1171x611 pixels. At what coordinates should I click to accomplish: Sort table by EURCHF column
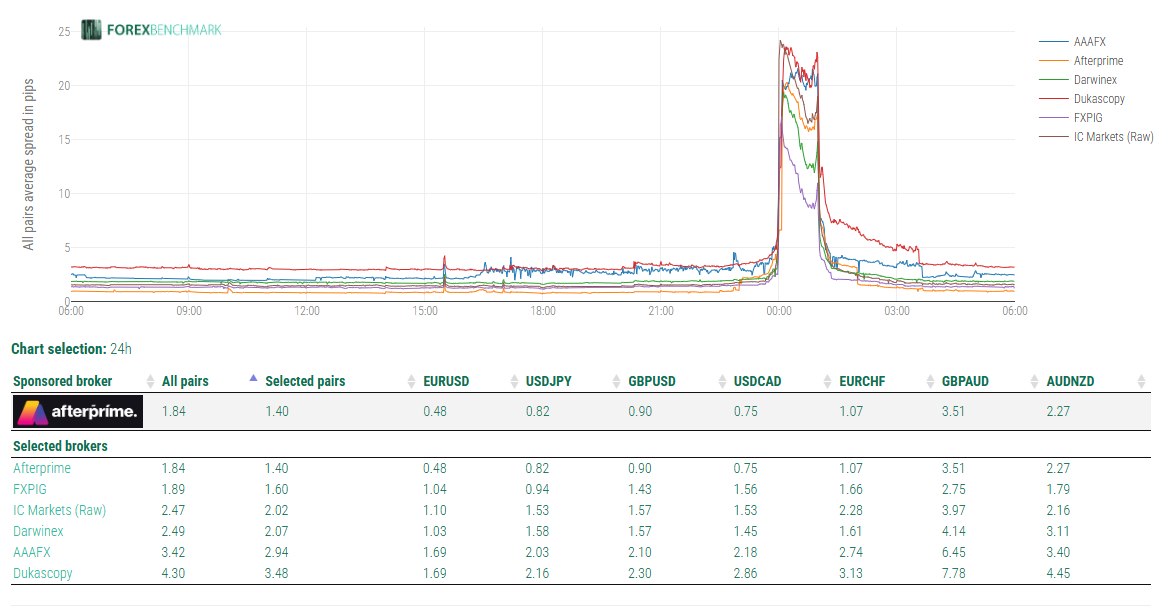[x=862, y=381]
